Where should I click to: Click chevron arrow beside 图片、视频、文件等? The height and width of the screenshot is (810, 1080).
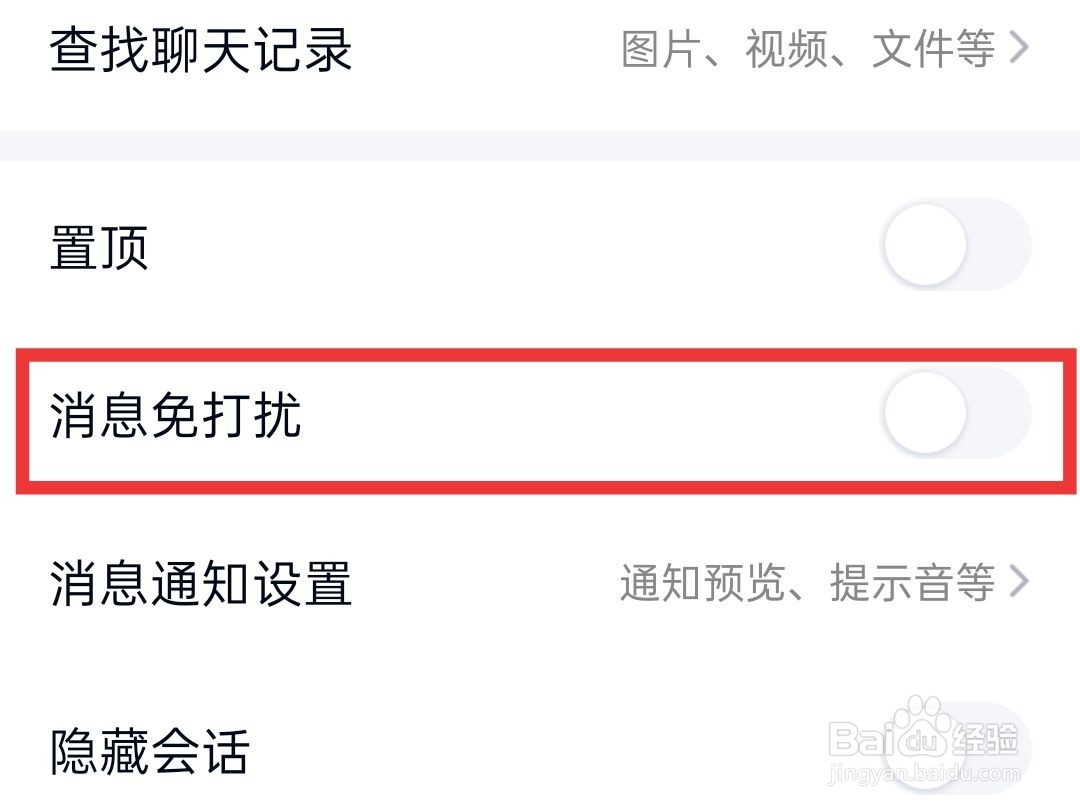(x=1019, y=48)
